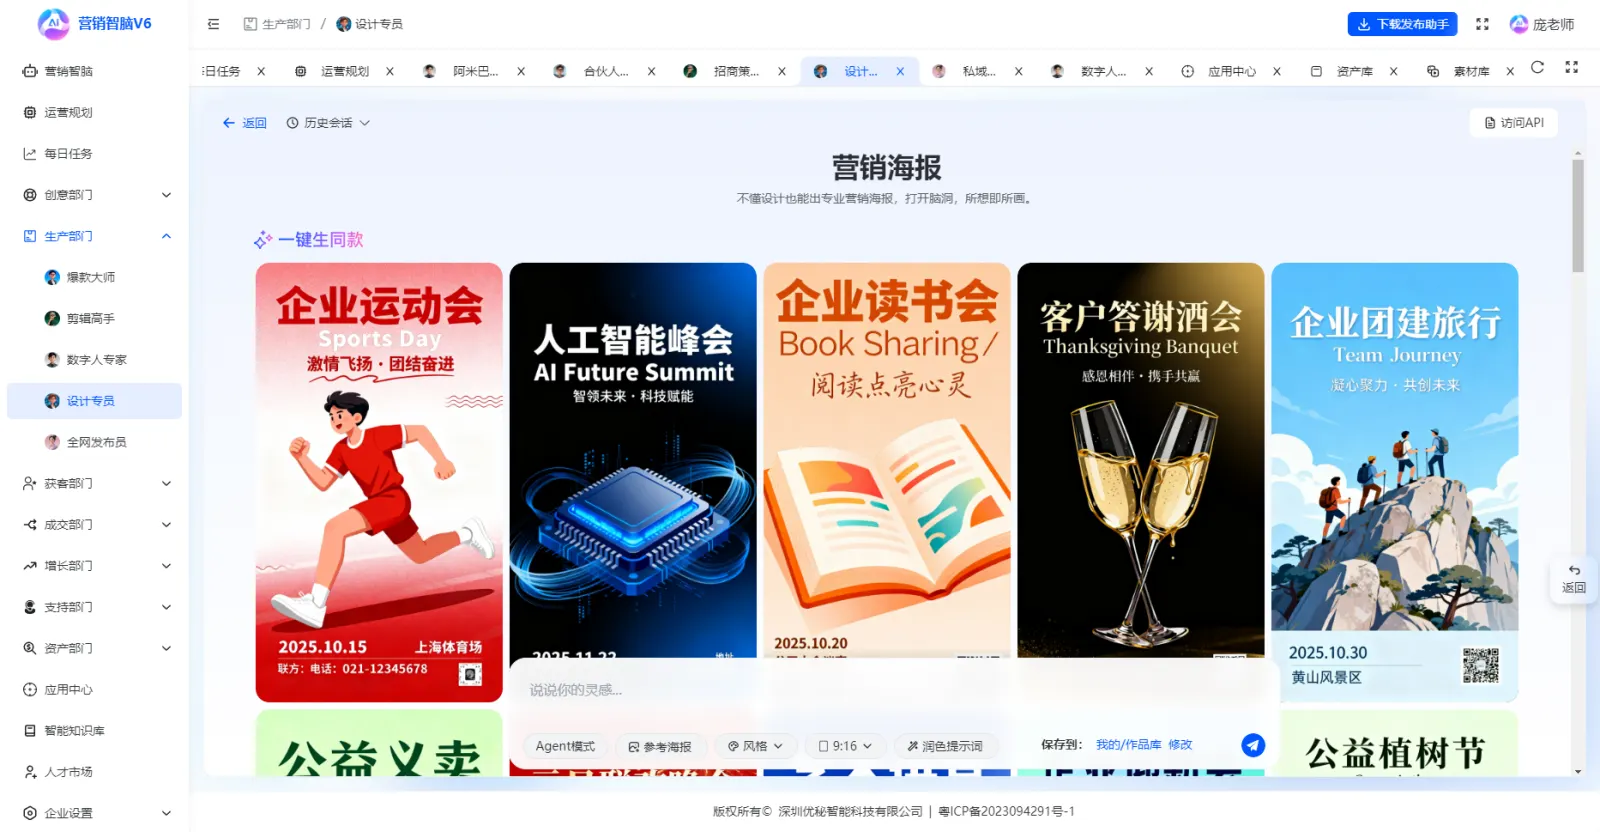This screenshot has width=1600, height=832.
Task: Open 智能知识库 in the sidebar
Action: coord(95,731)
